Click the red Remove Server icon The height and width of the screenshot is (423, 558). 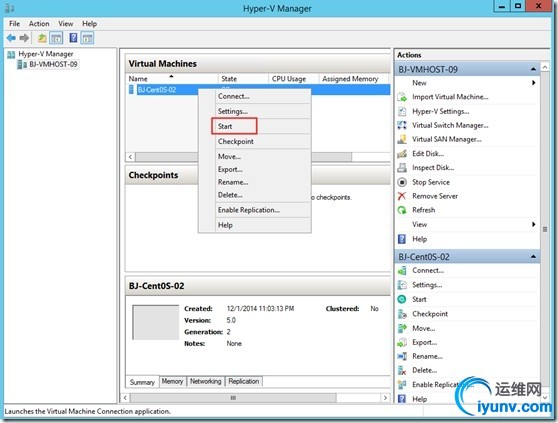(x=402, y=196)
